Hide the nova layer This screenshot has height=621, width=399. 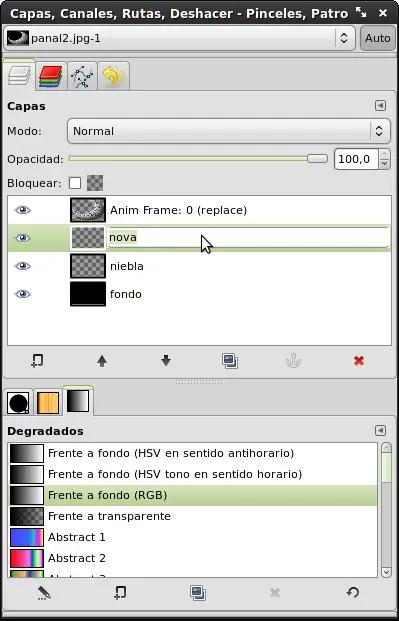point(23,238)
